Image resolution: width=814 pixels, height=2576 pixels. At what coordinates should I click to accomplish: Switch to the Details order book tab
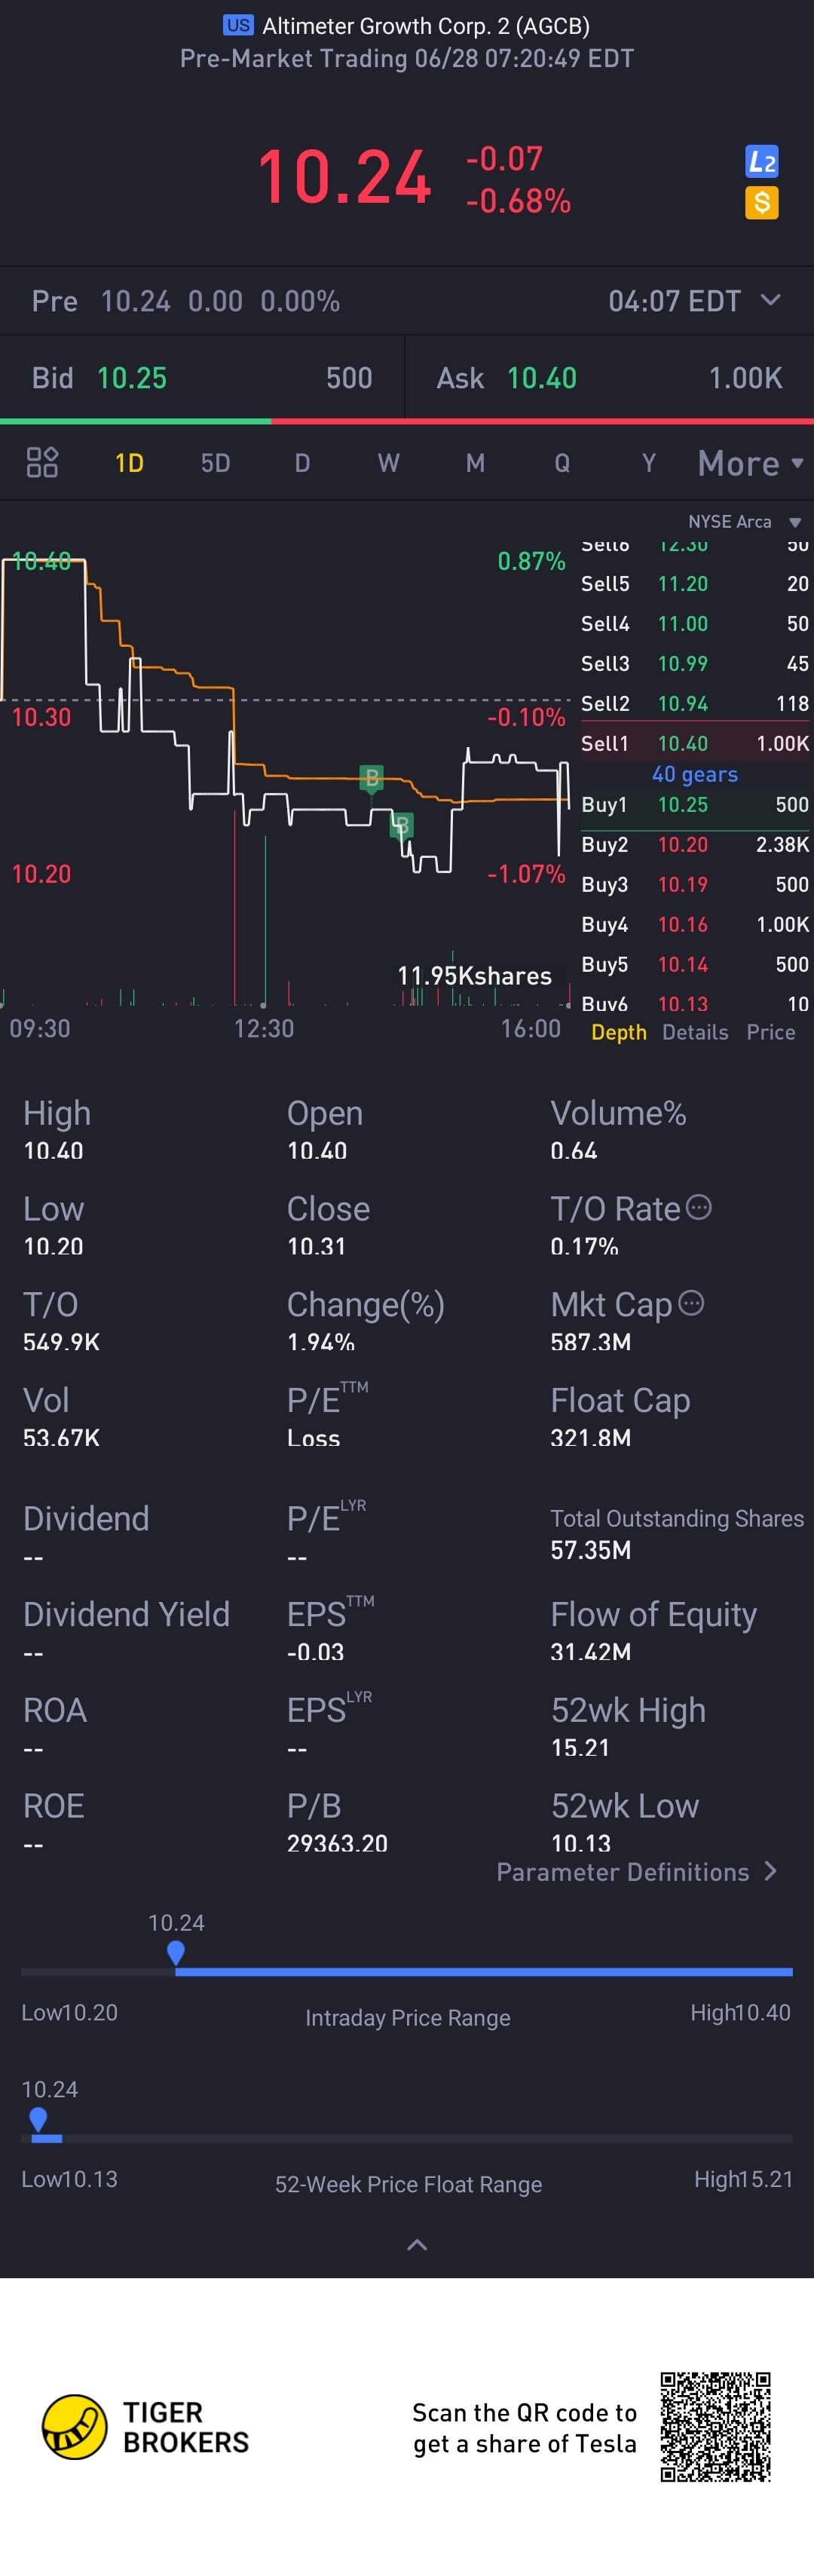click(x=695, y=1032)
